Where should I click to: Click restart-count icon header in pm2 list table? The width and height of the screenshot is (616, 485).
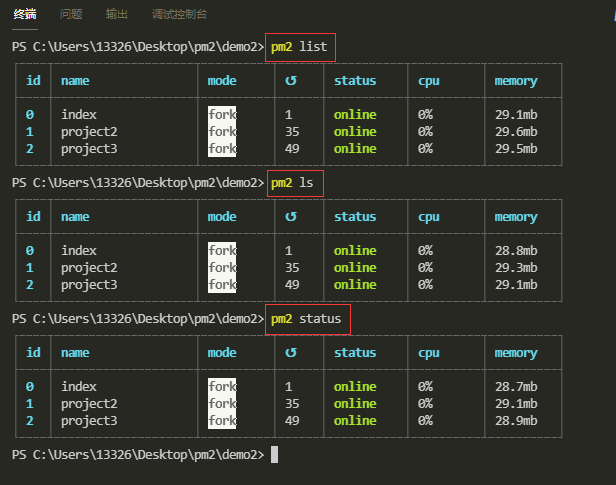pos(291,81)
